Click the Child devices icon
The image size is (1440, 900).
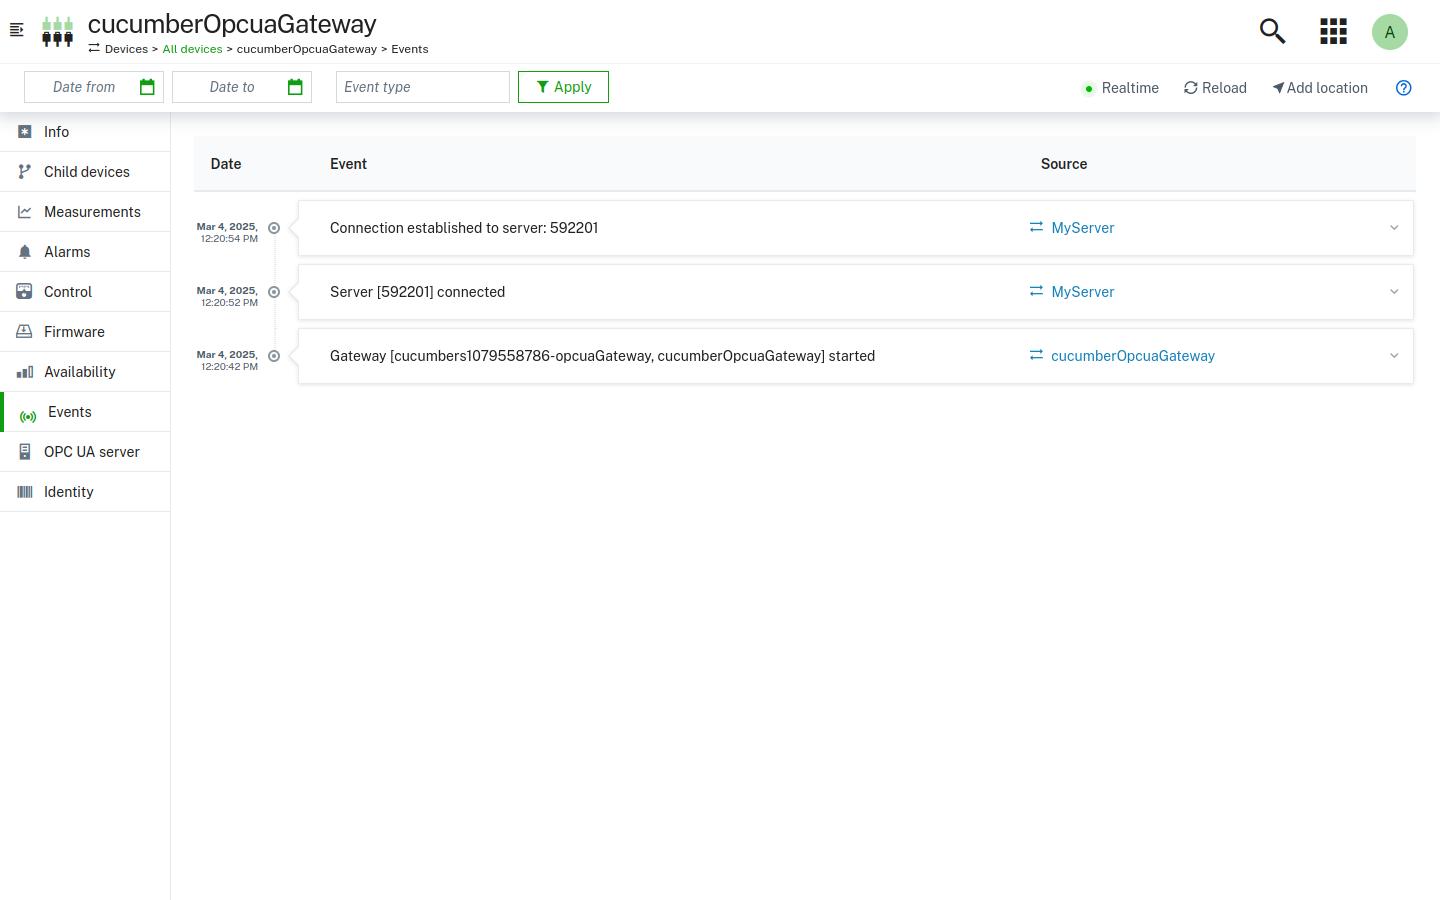(x=25, y=171)
